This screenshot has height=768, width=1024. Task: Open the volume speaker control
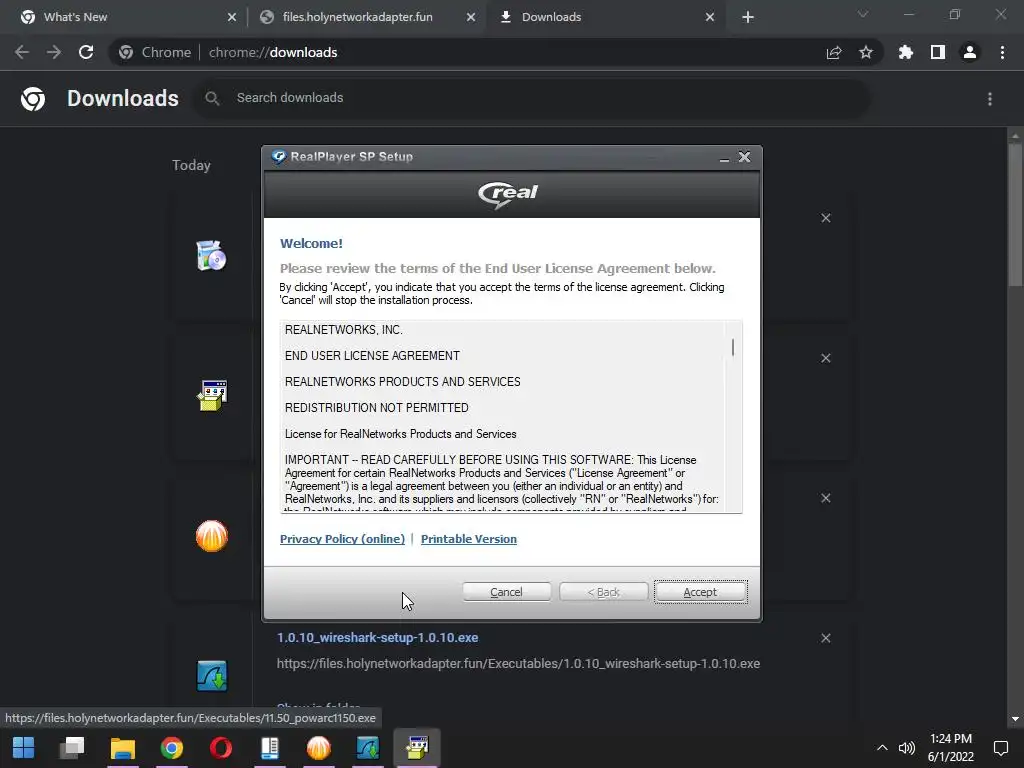click(906, 748)
